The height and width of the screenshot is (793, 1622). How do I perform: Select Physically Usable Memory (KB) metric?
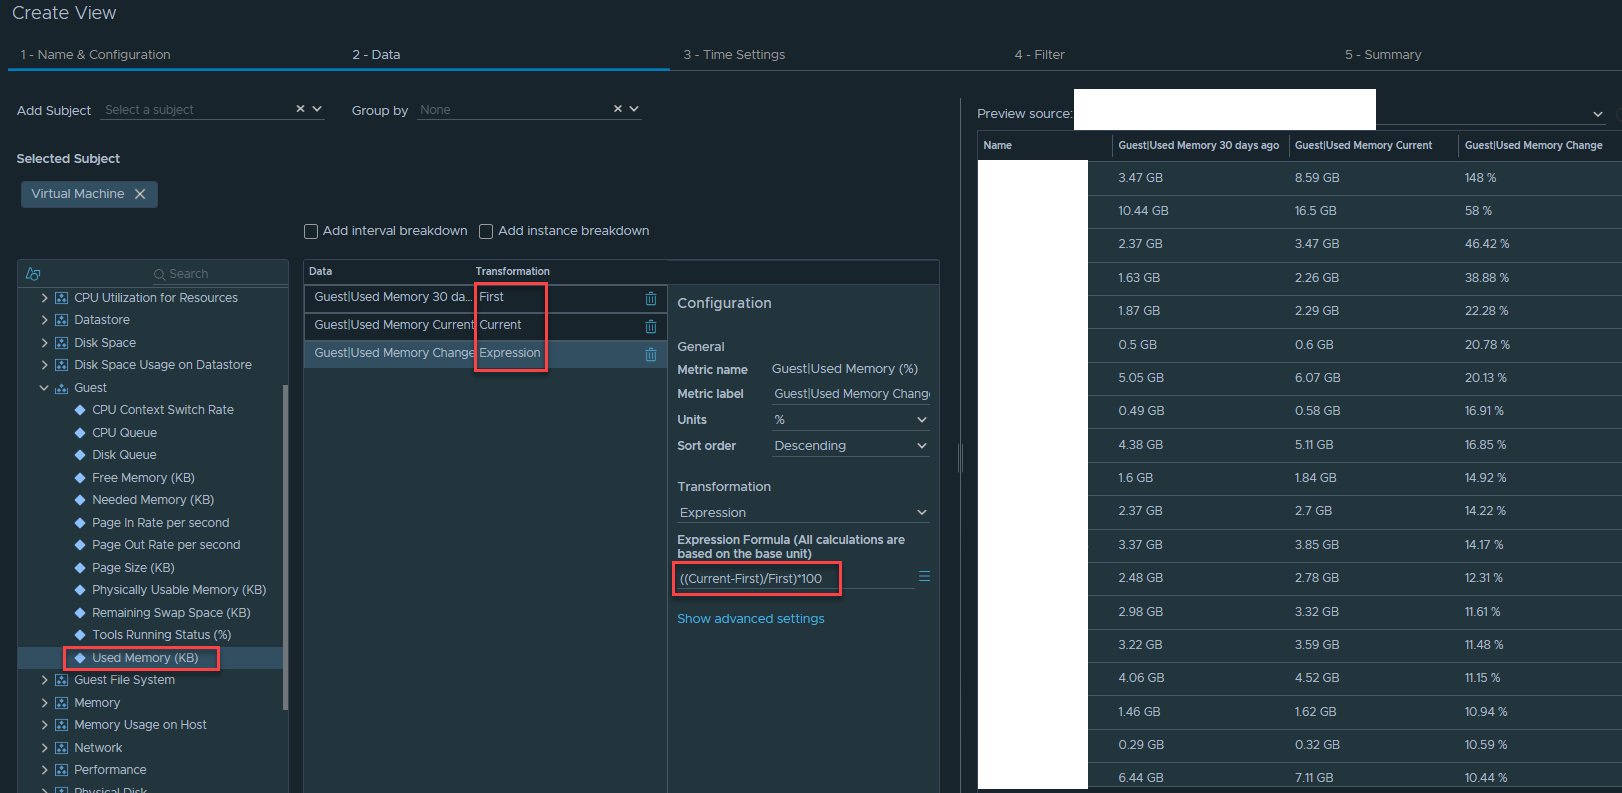point(179,590)
